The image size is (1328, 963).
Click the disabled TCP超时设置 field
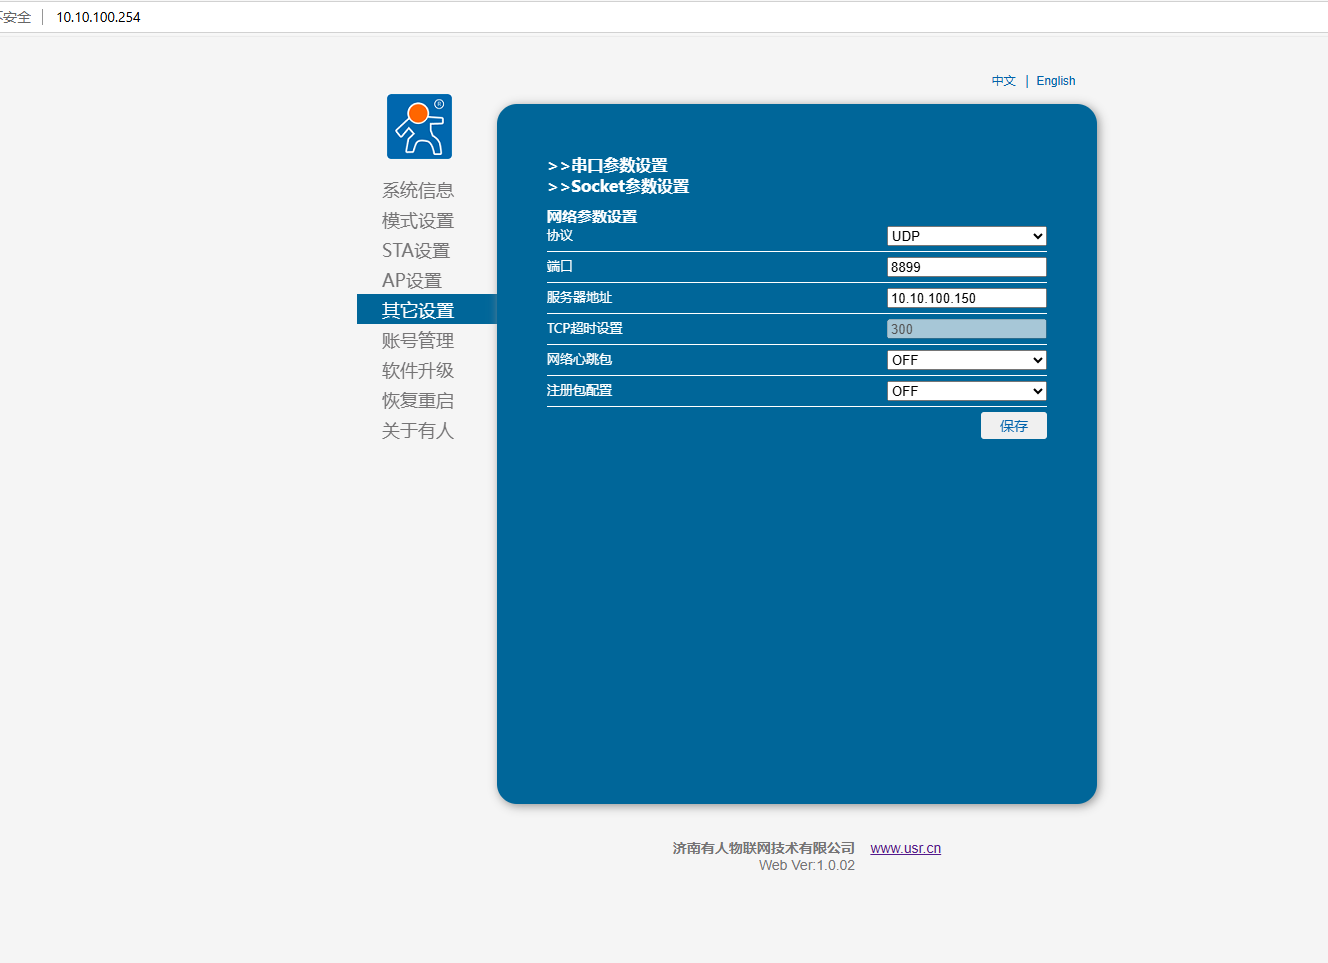coord(966,329)
